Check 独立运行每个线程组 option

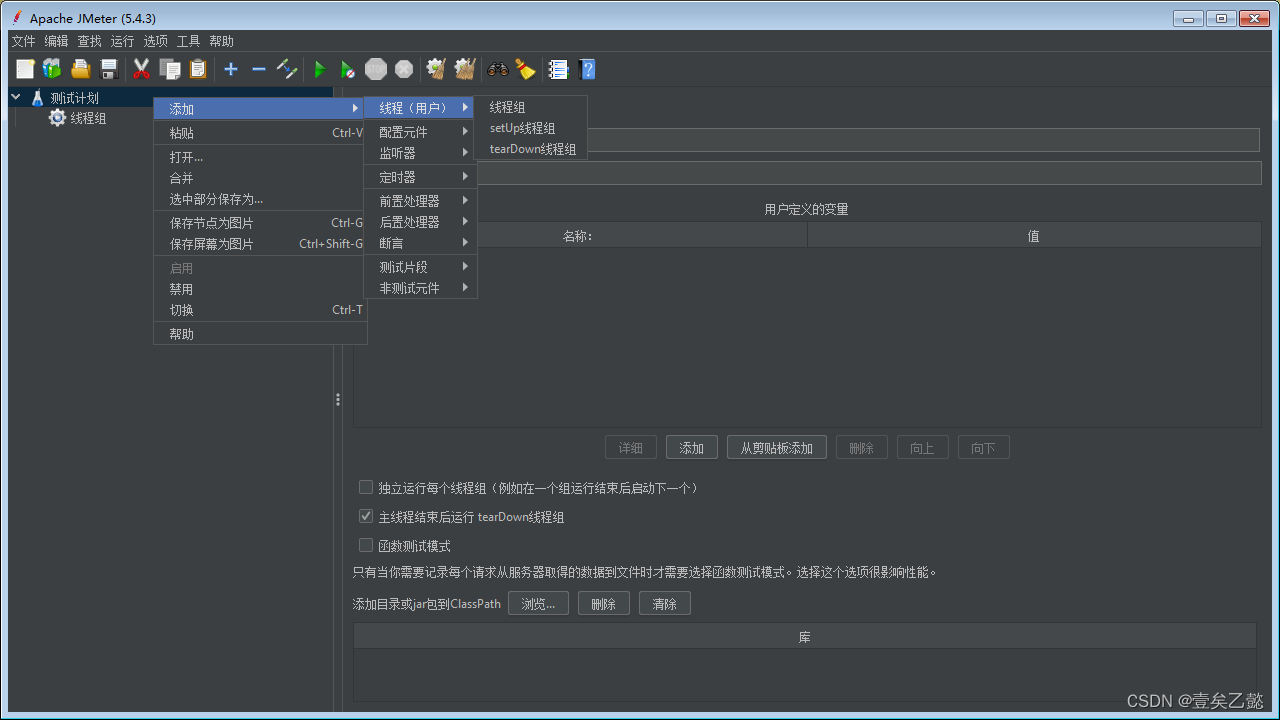point(366,487)
